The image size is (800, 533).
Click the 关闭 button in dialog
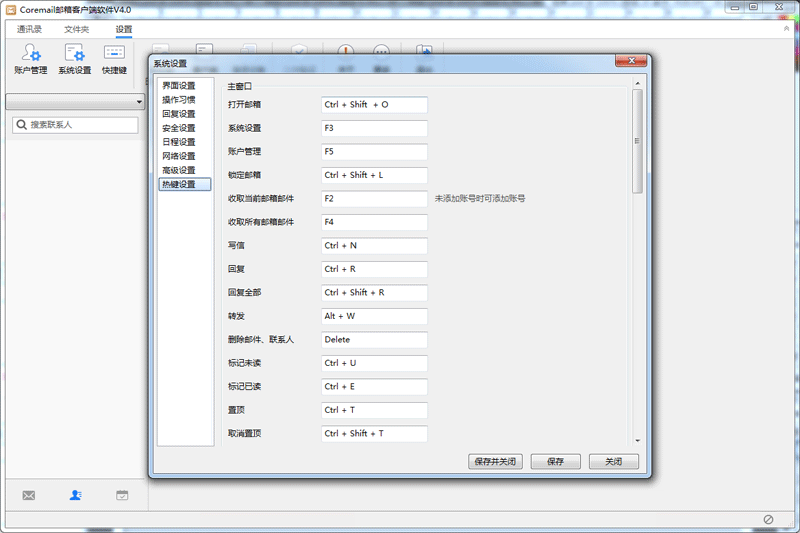[613, 462]
